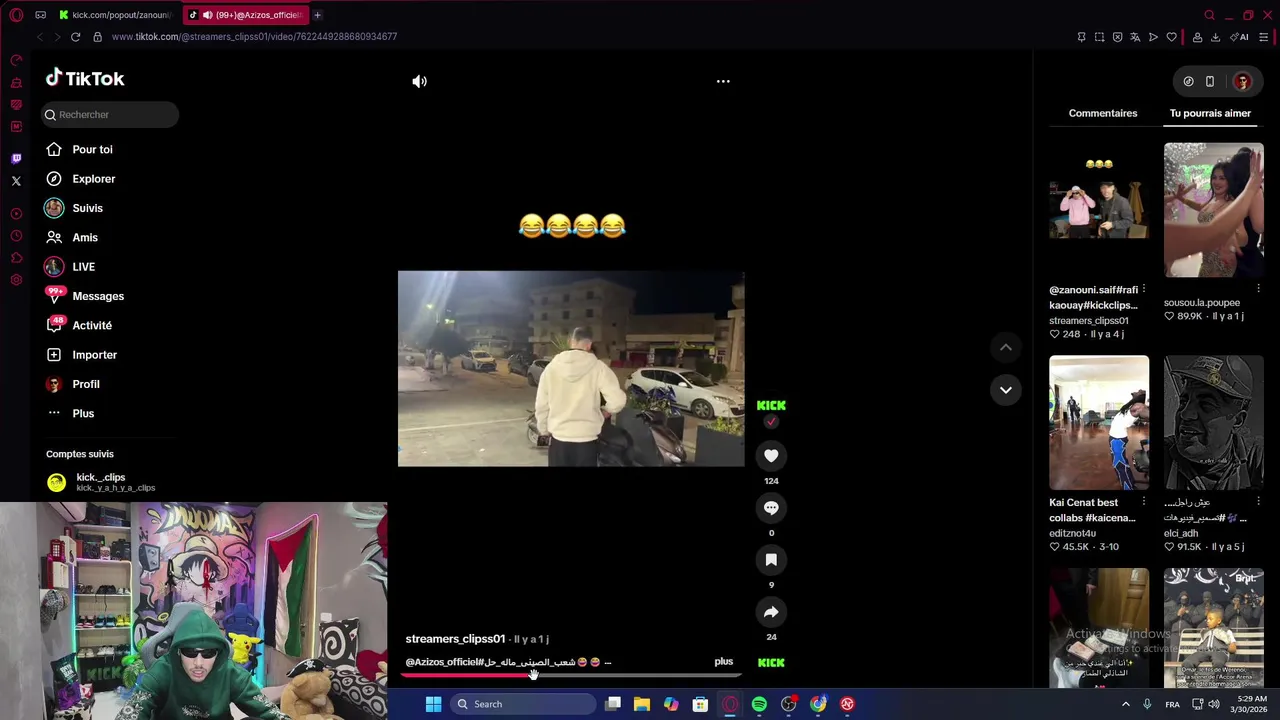
Task: Open the Opera translate page icon
Action: tap(1135, 37)
